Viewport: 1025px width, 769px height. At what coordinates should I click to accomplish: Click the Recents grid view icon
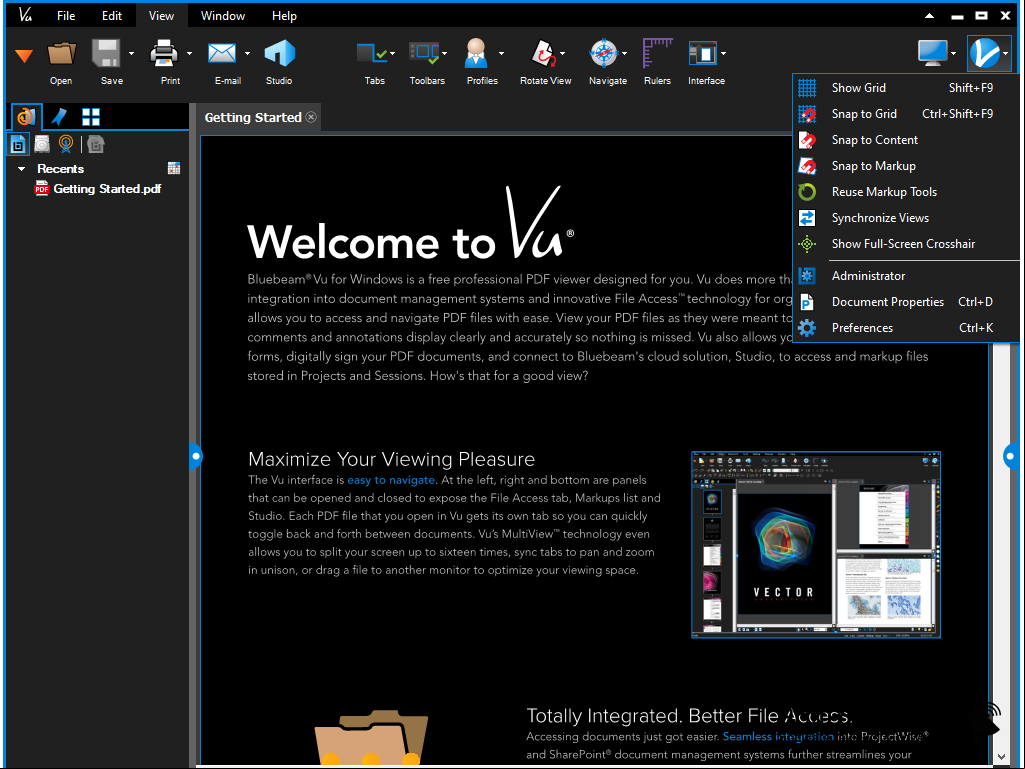click(174, 169)
